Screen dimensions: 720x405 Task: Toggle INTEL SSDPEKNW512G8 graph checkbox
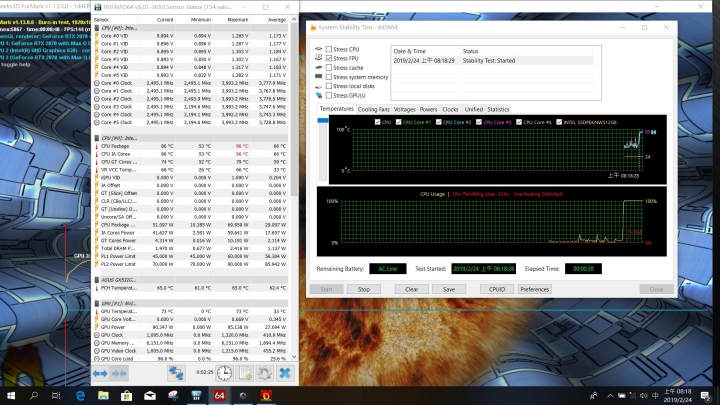point(559,122)
